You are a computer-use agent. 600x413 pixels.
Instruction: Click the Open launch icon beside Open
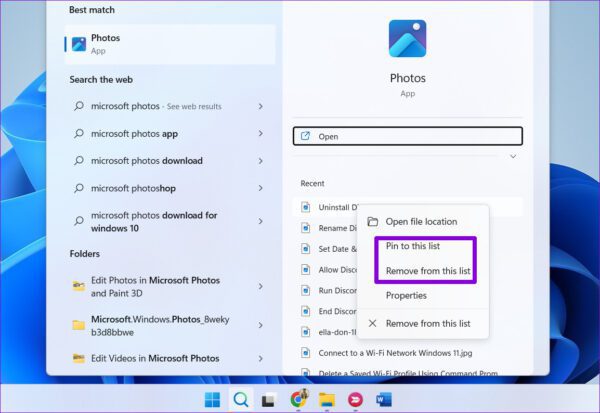pyautogui.click(x=305, y=136)
